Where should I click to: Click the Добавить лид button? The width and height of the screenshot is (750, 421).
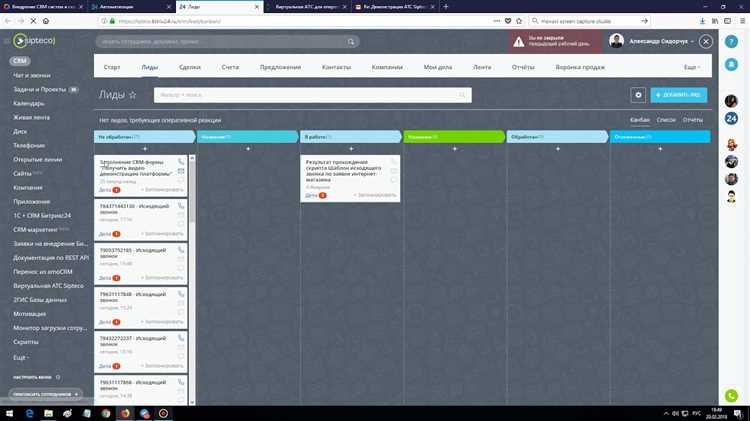coord(679,95)
